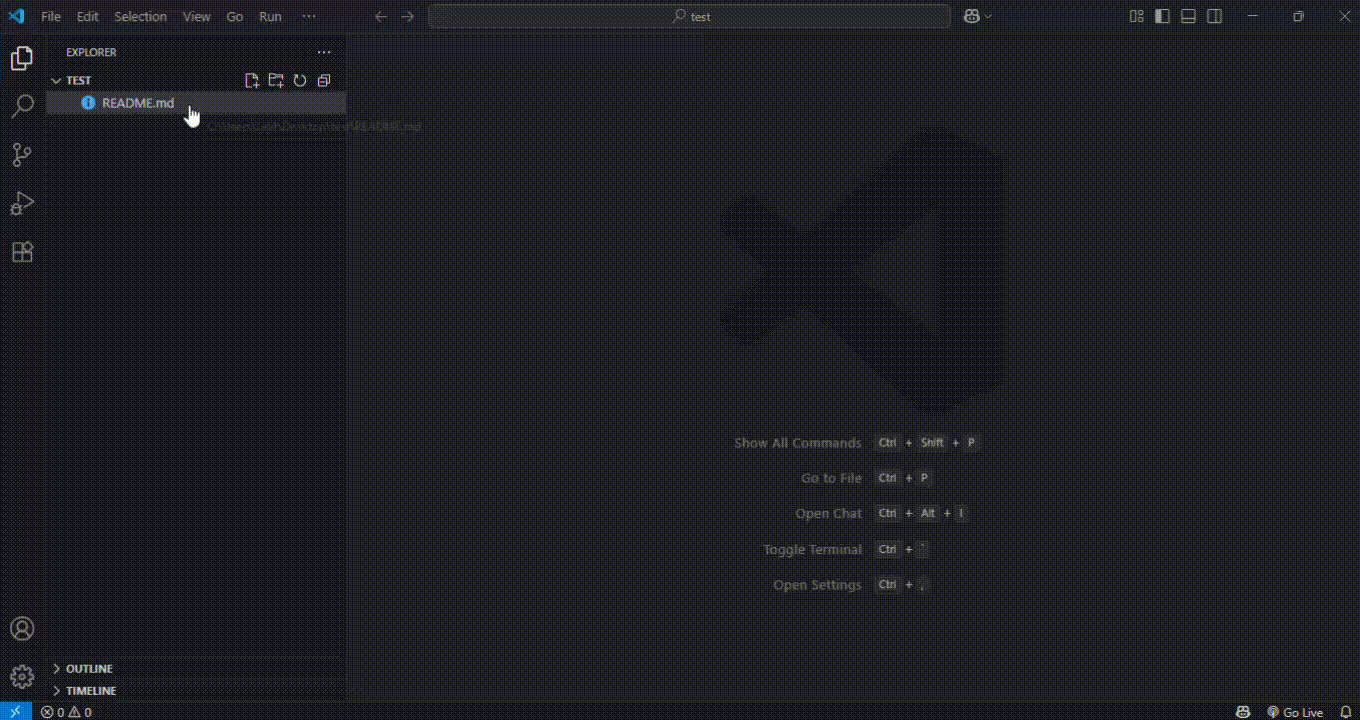Open the Customize Layout icon
The width and height of the screenshot is (1360, 720).
pos(1137,16)
